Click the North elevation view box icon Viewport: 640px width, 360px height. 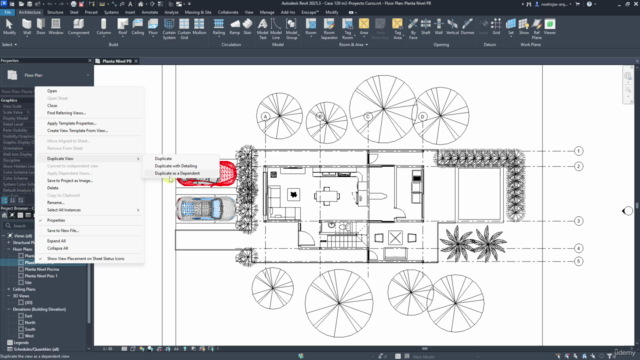[x=21, y=322]
